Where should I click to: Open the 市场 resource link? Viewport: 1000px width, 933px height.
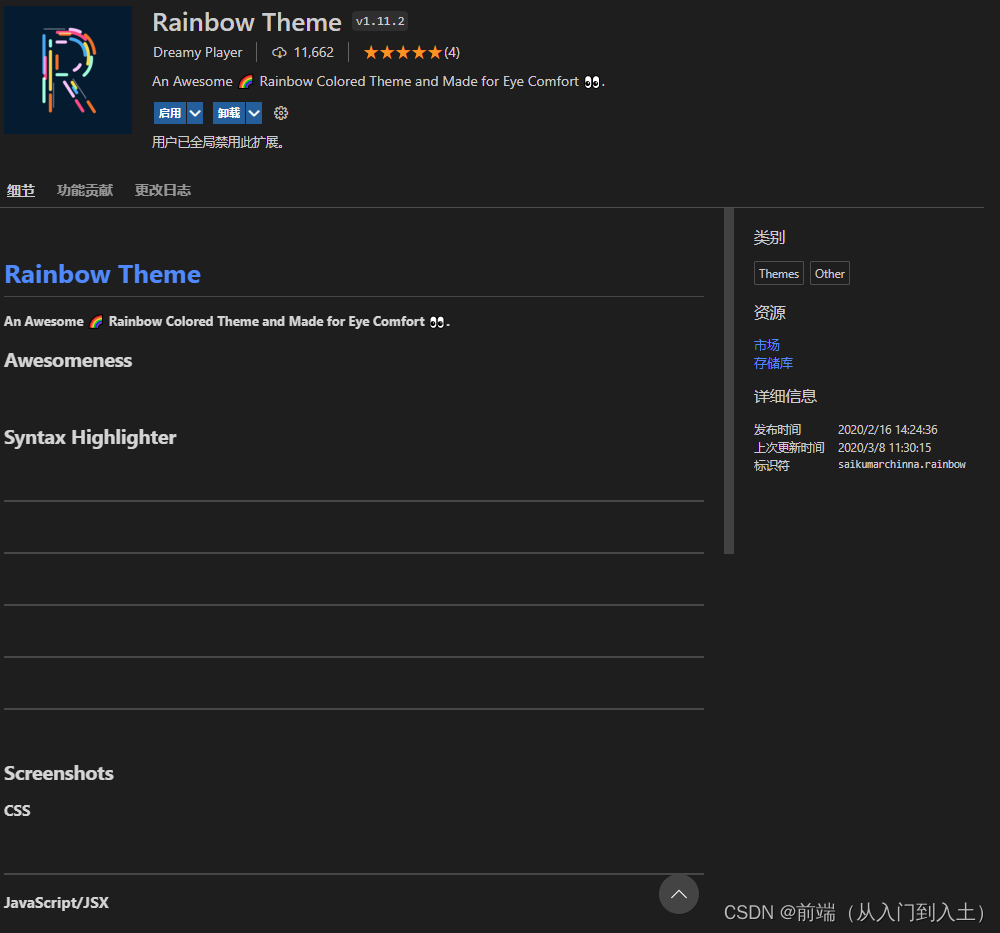[x=767, y=345]
